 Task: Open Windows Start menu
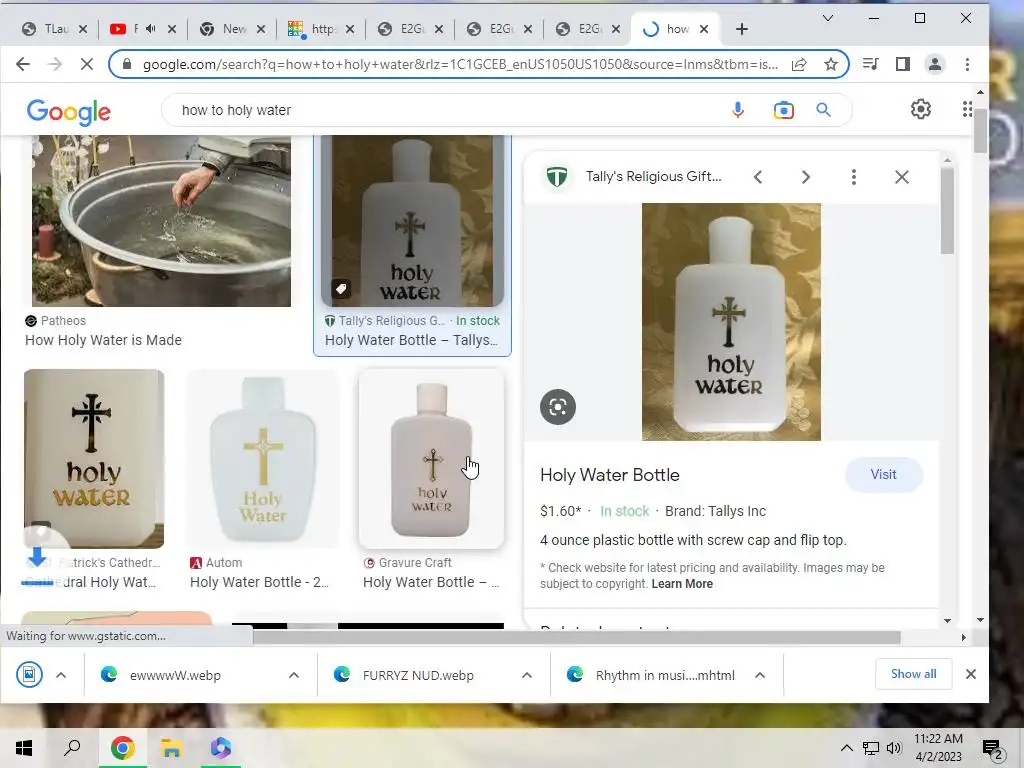[24, 748]
